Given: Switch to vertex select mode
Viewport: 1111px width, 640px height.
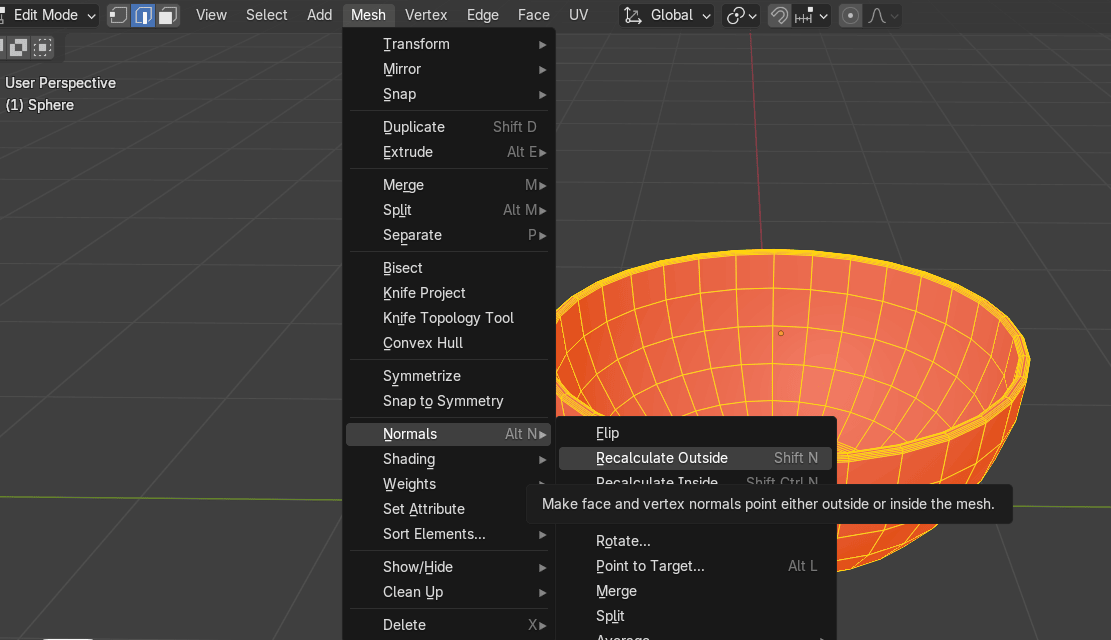Looking at the screenshot, I should [119, 15].
